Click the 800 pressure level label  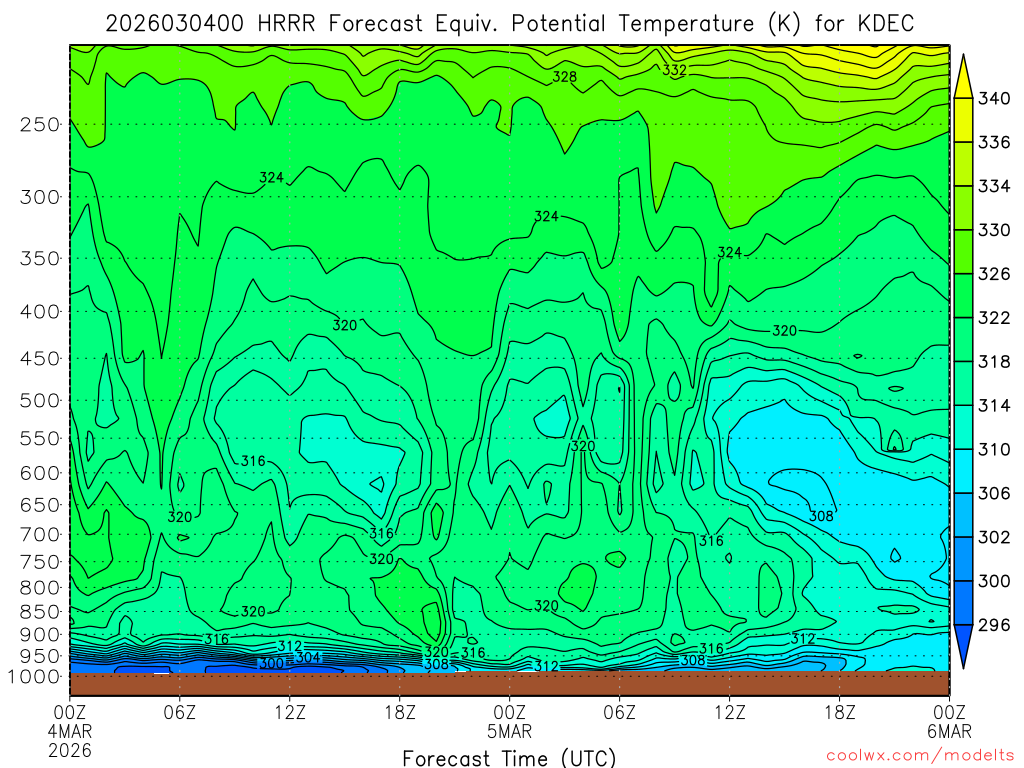coord(40,587)
